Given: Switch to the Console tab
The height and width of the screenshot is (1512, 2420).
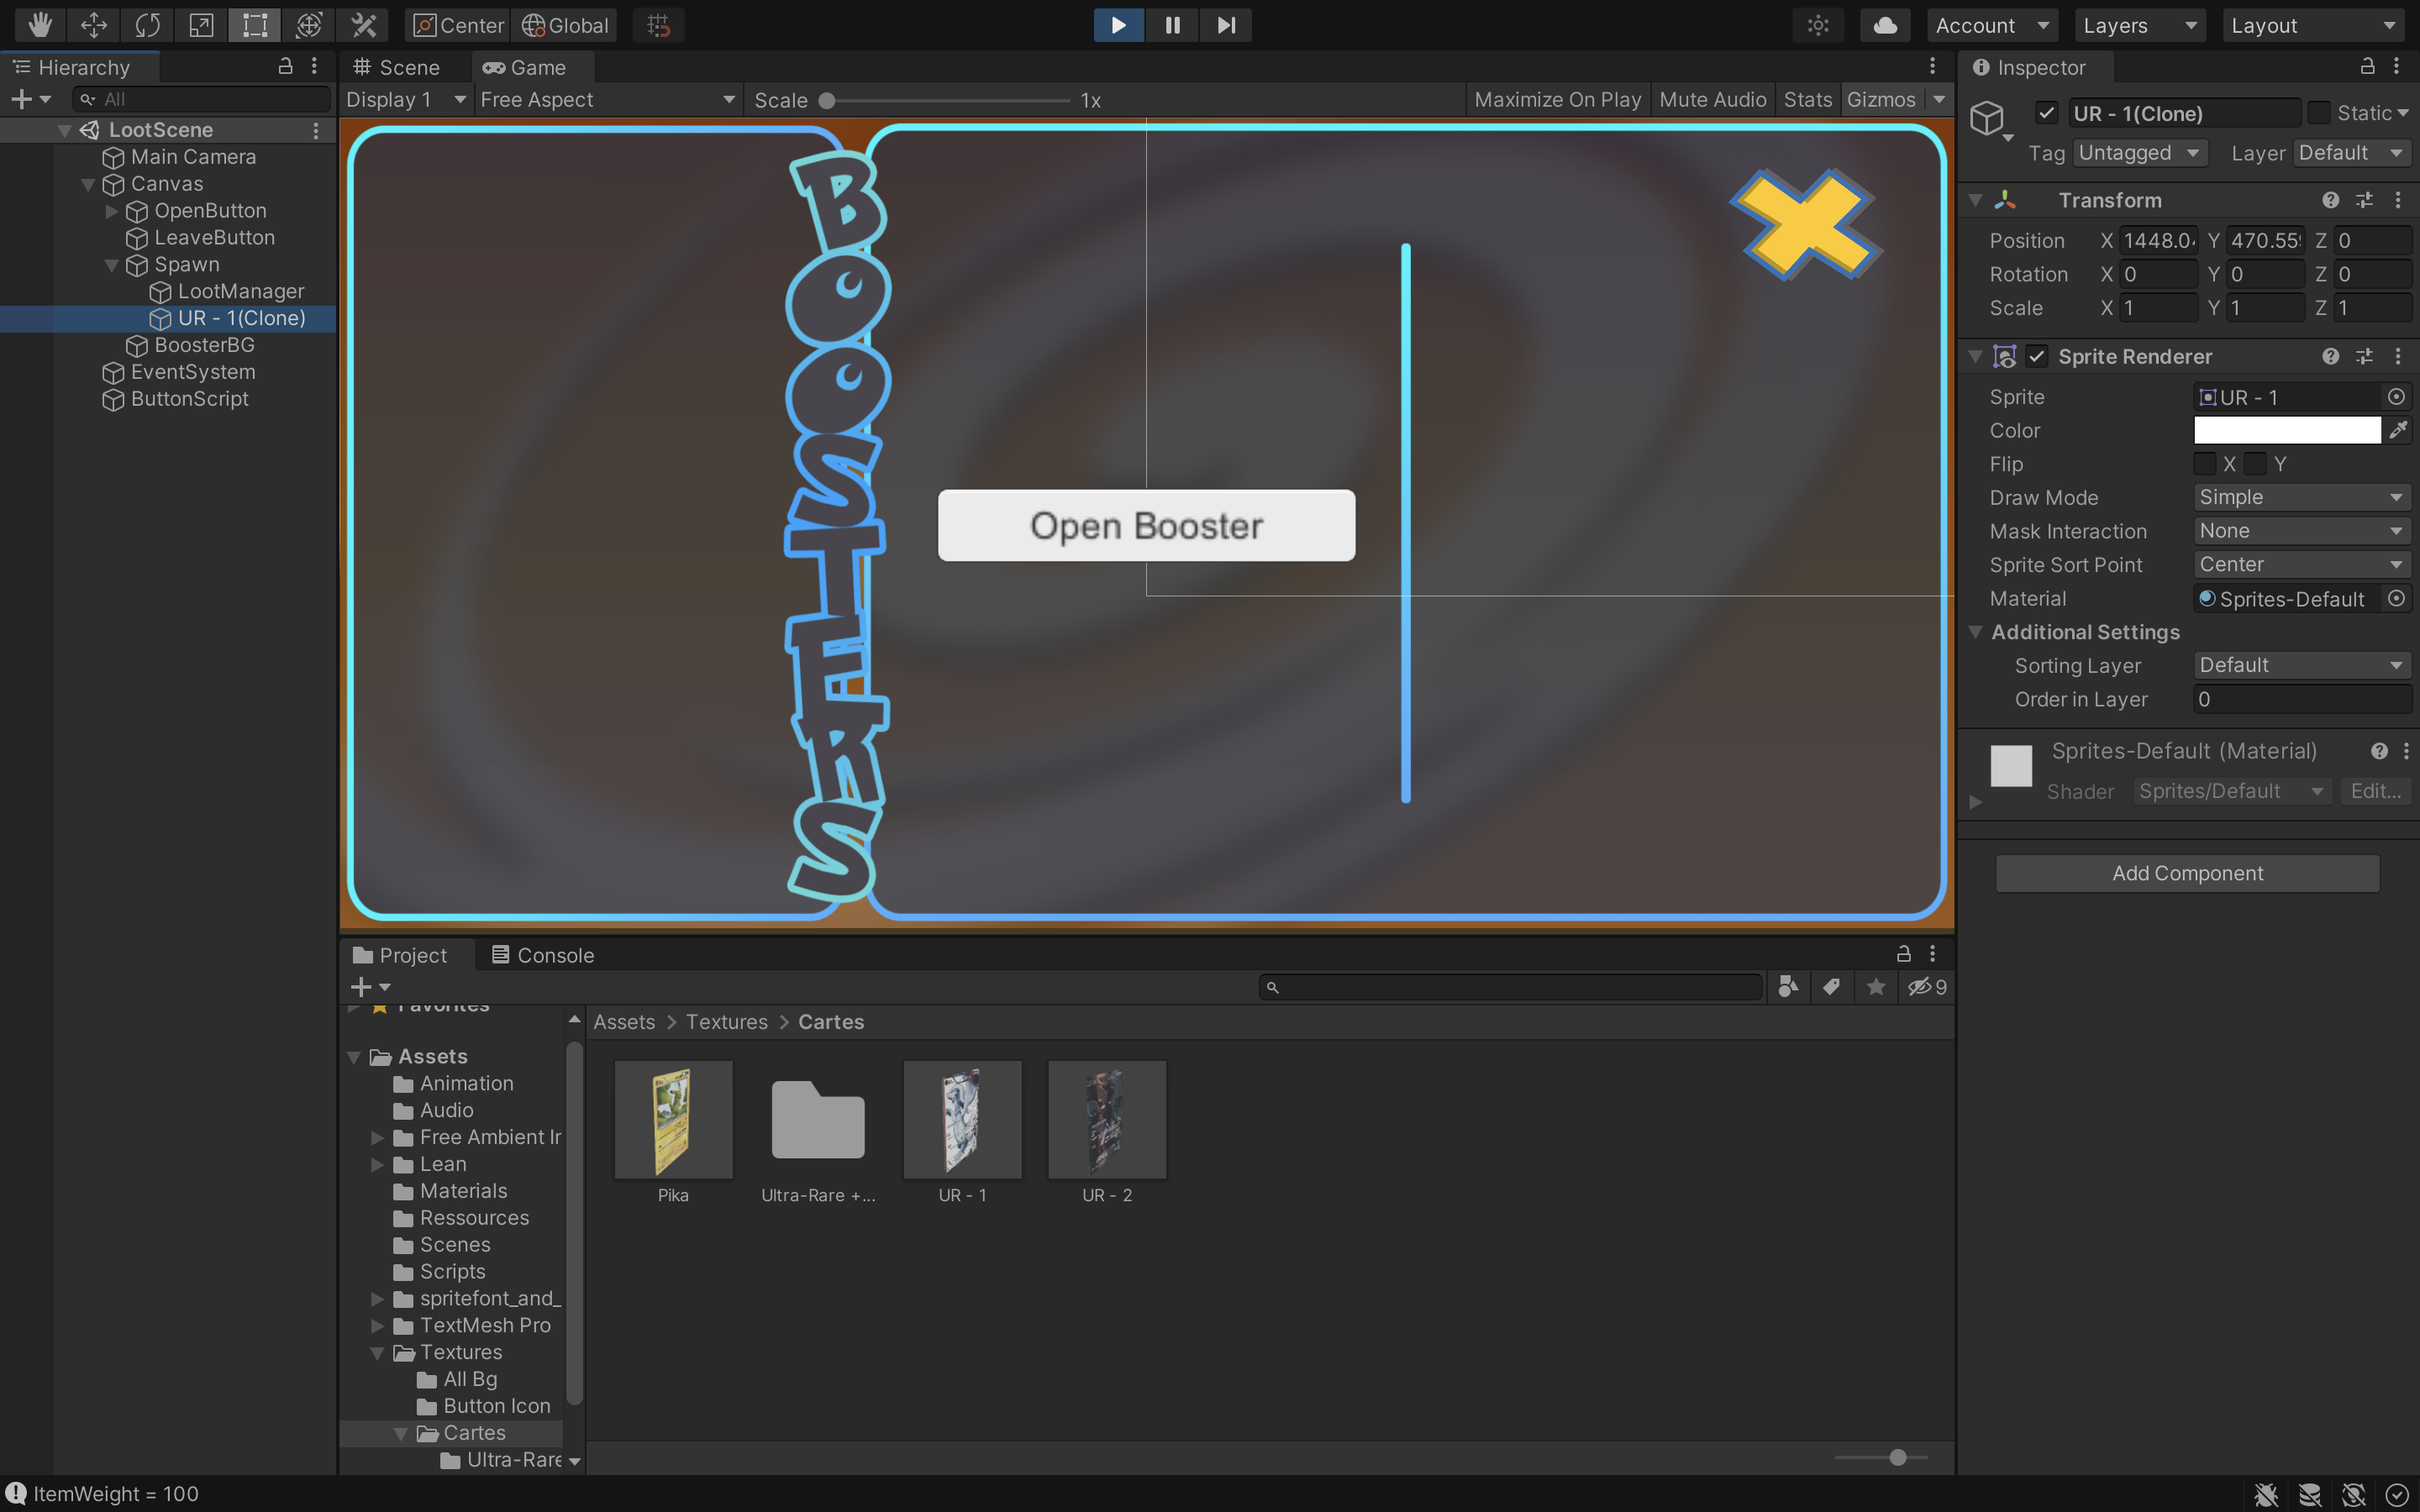Looking at the screenshot, I should 543,955.
